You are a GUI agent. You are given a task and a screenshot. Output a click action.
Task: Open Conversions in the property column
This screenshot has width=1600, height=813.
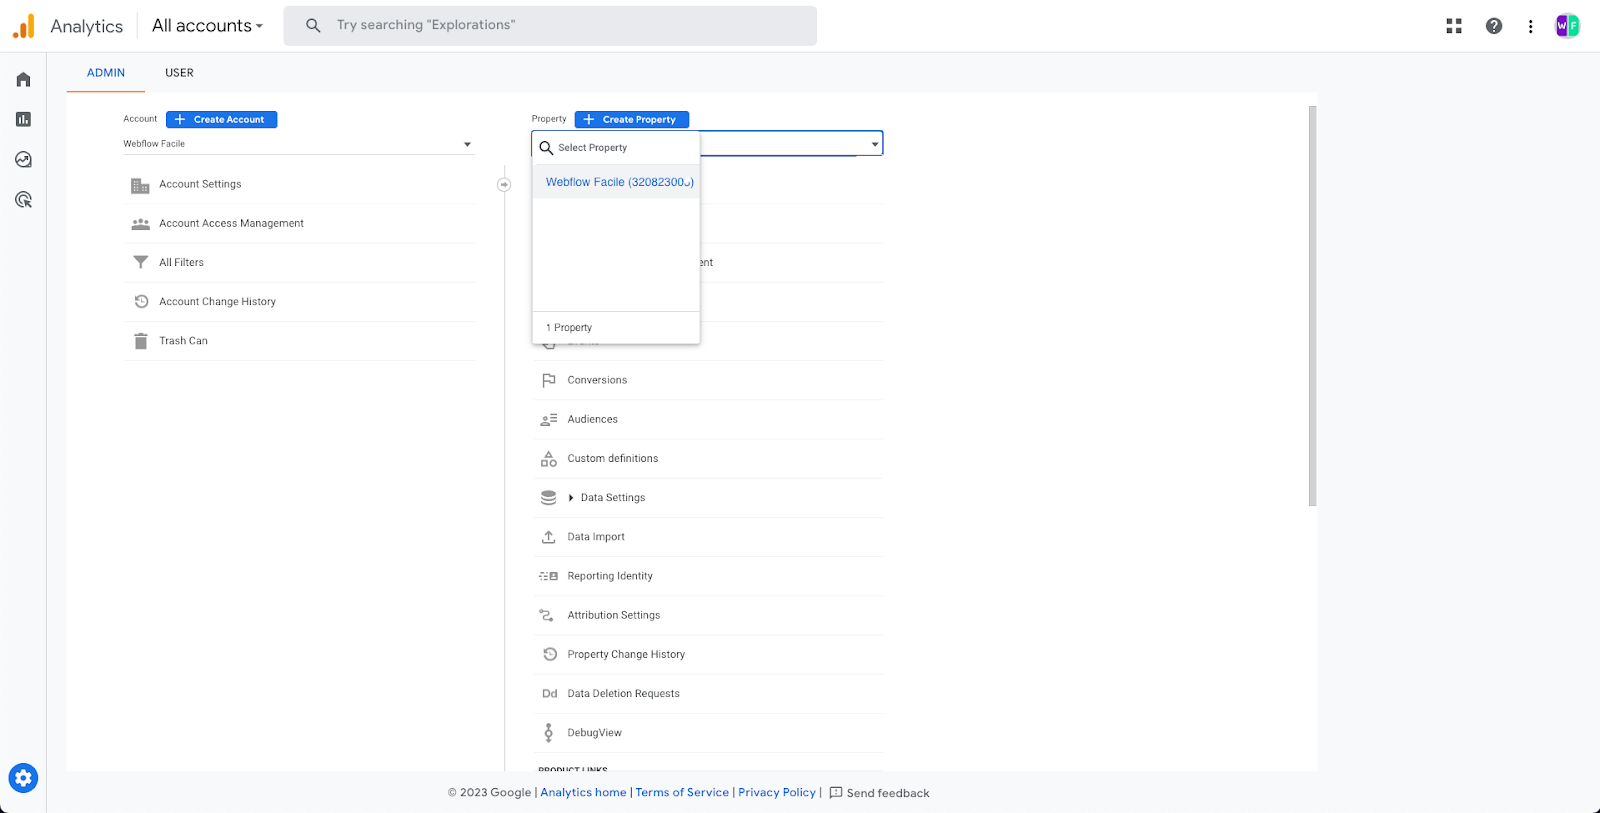pos(597,380)
